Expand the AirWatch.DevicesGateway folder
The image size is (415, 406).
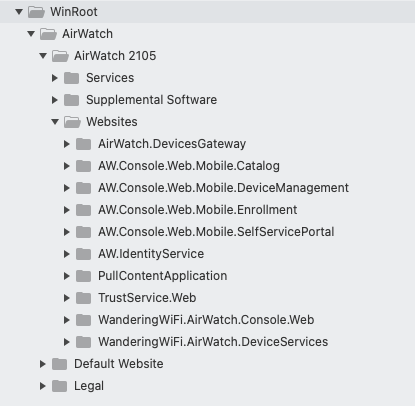[x=67, y=144]
